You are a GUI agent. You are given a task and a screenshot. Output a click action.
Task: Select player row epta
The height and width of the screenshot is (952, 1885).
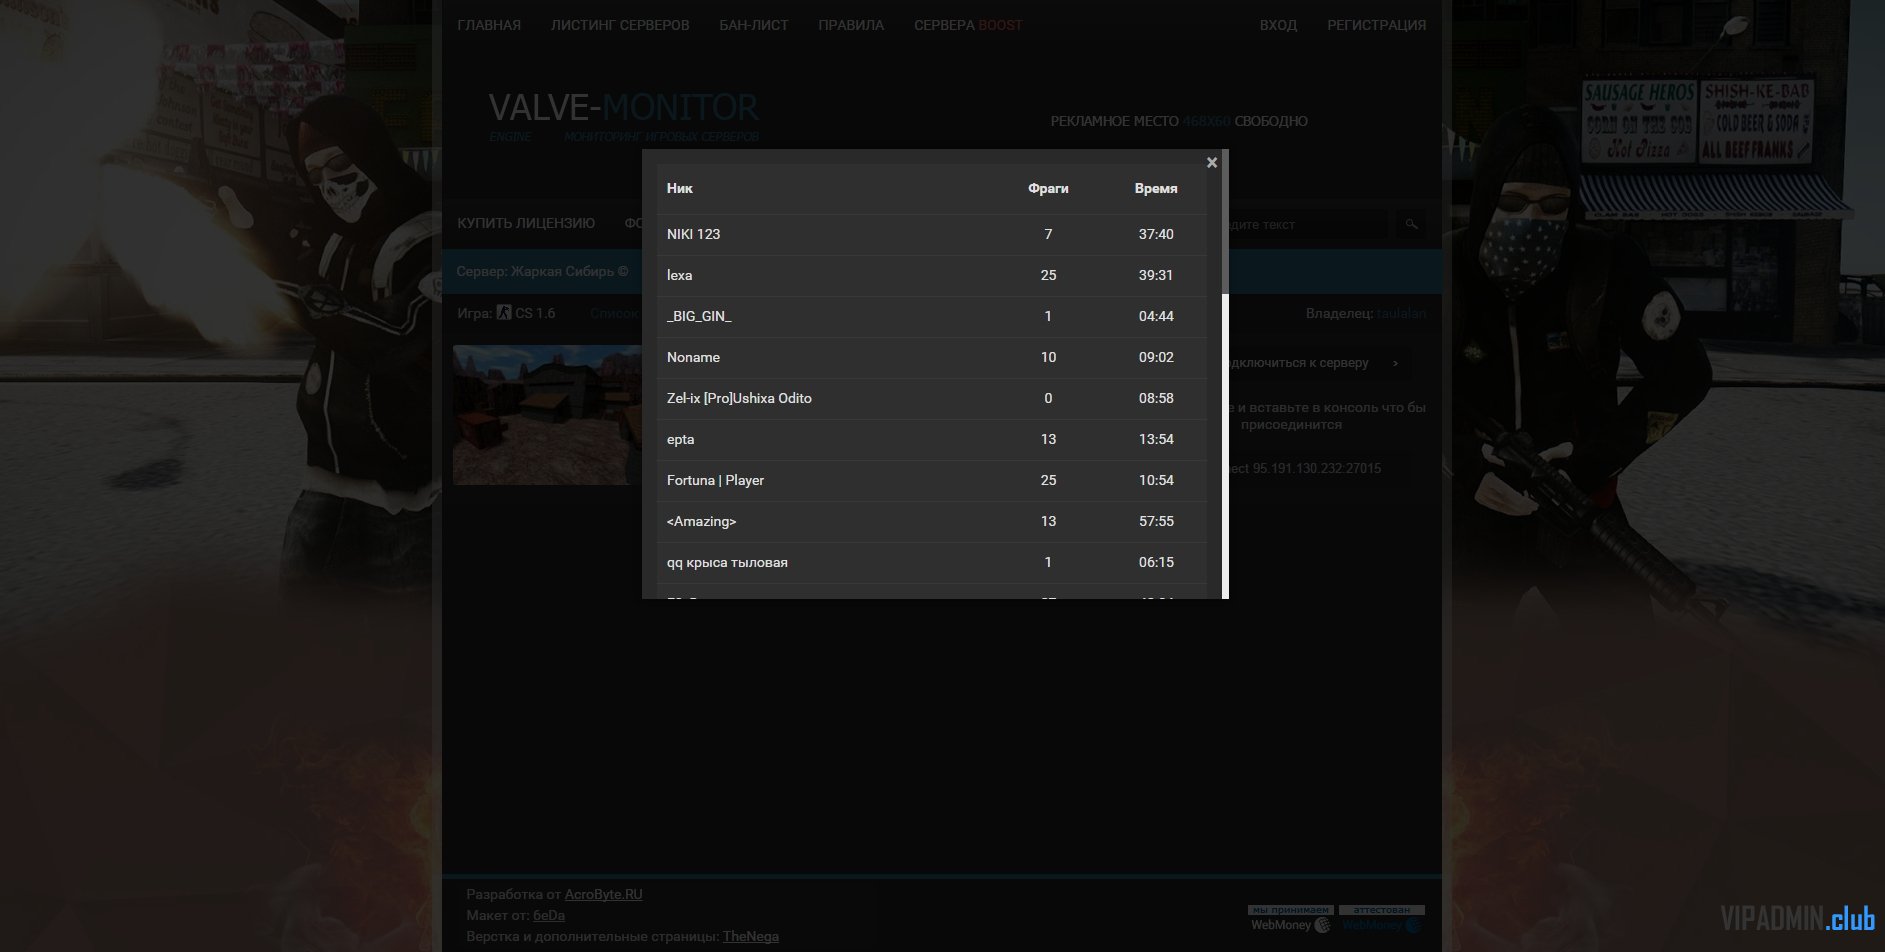(x=932, y=439)
